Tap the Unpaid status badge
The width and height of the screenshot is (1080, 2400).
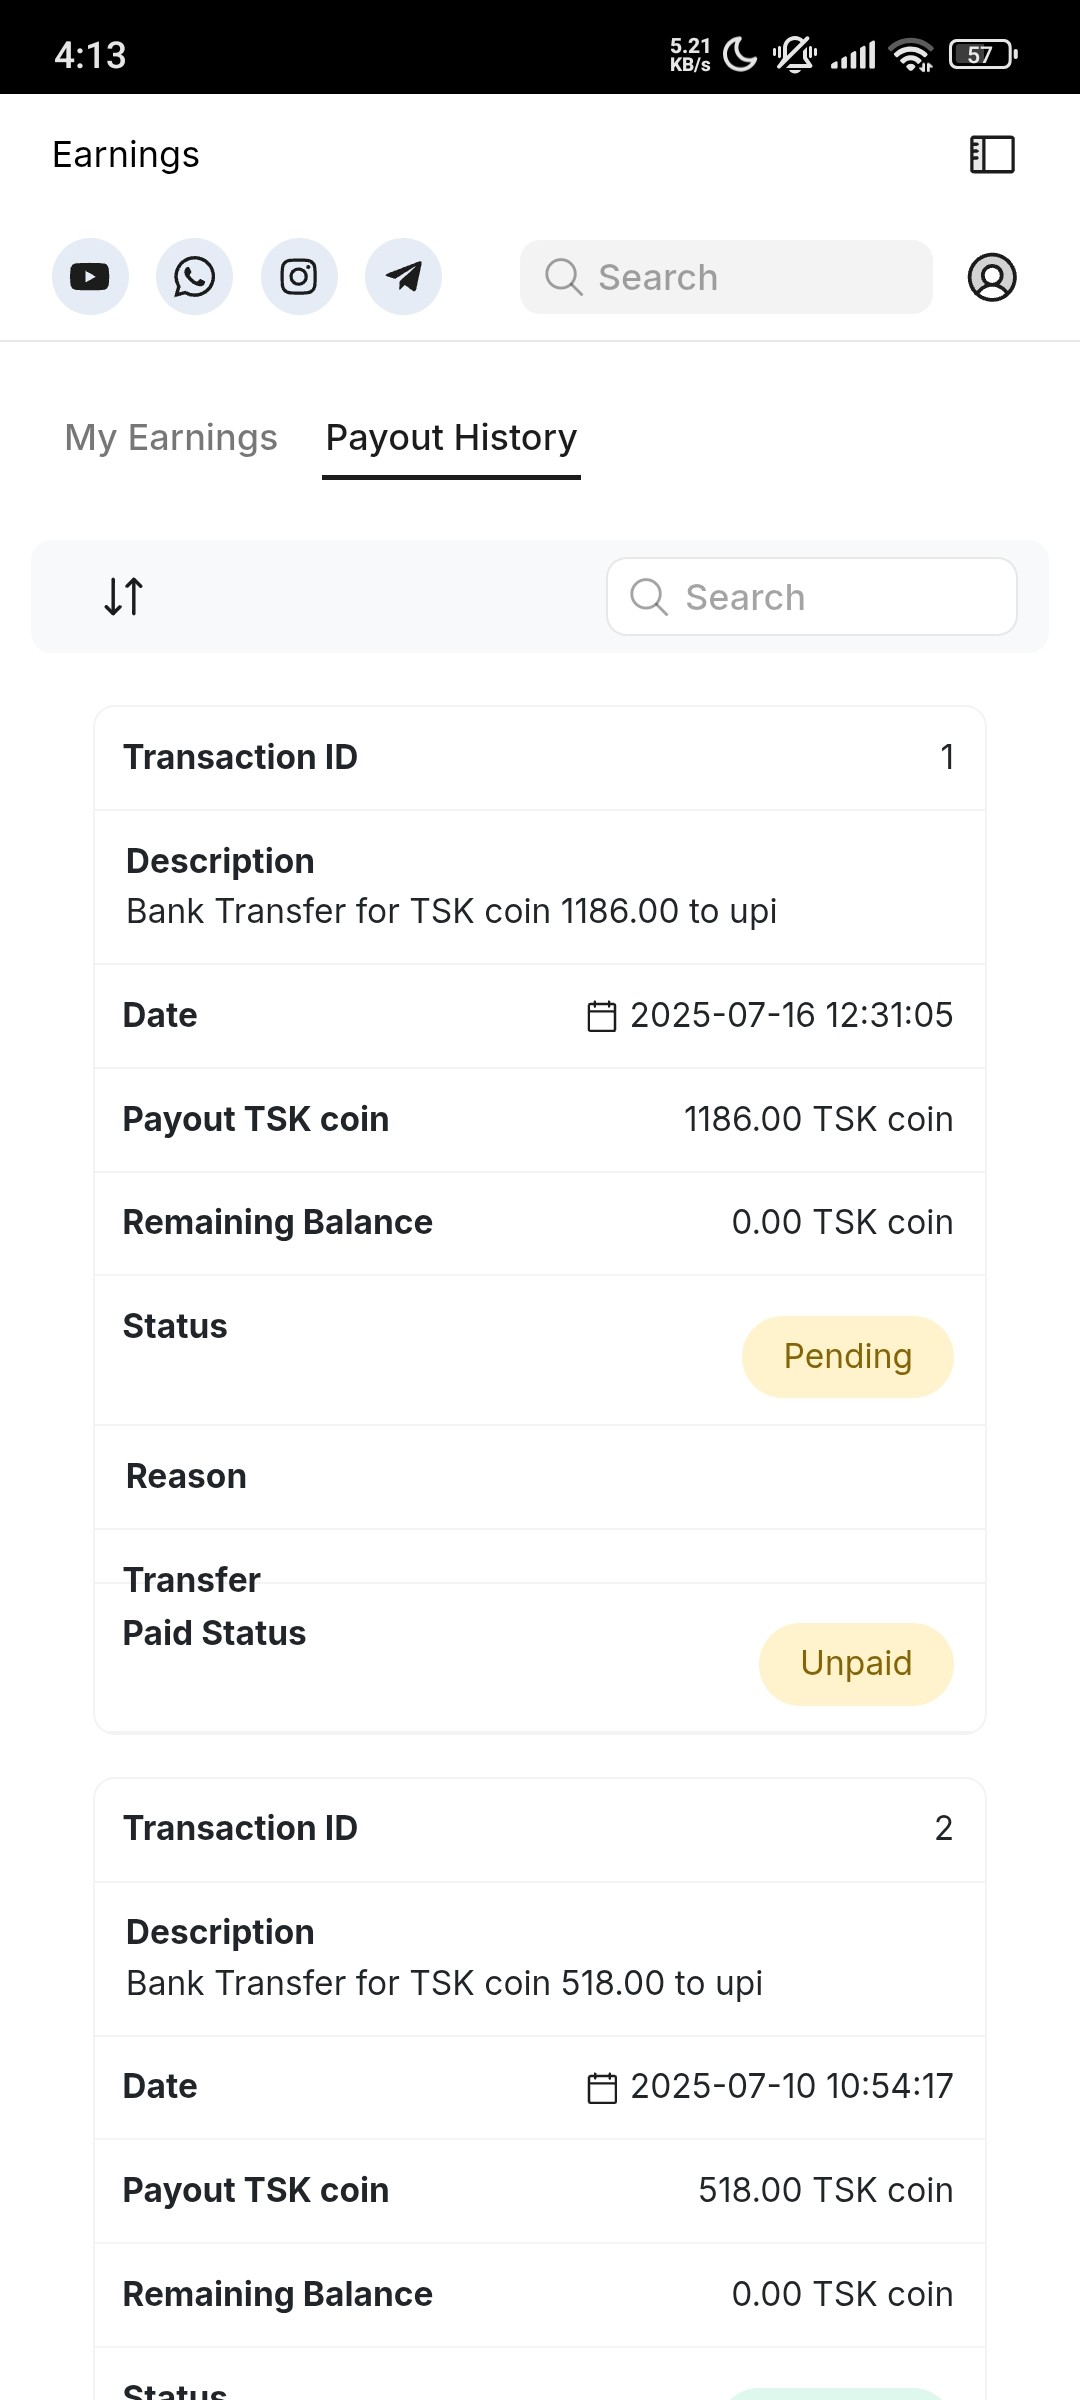point(856,1664)
